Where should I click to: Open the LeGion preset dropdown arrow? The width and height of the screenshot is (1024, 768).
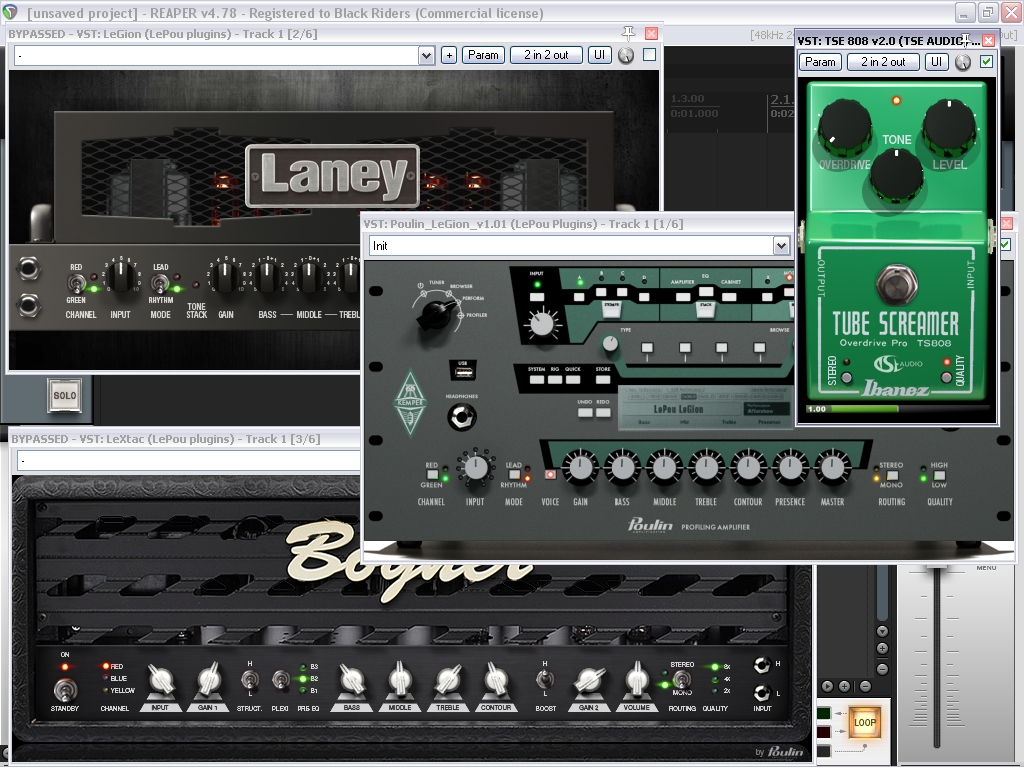click(x=426, y=56)
